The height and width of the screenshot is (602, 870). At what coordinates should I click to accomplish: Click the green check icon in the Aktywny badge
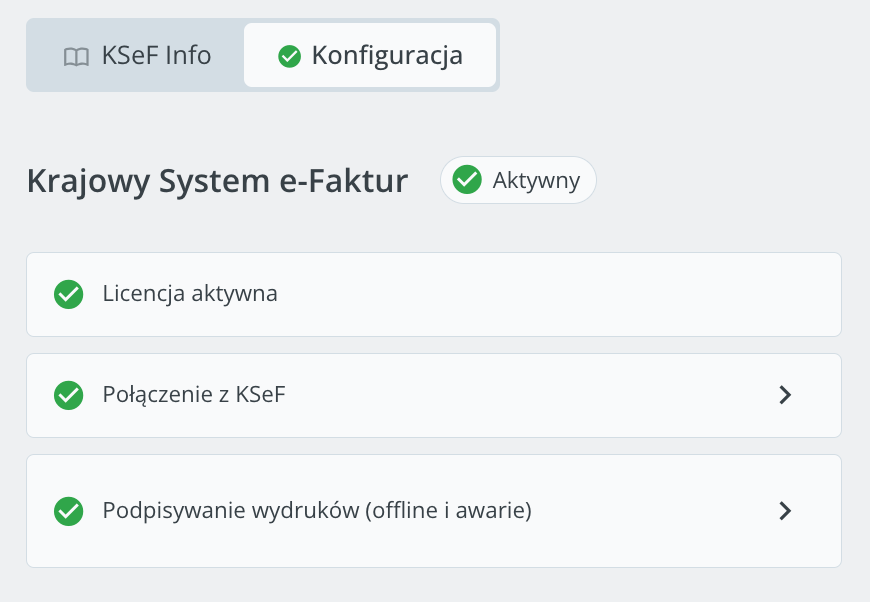click(x=467, y=180)
